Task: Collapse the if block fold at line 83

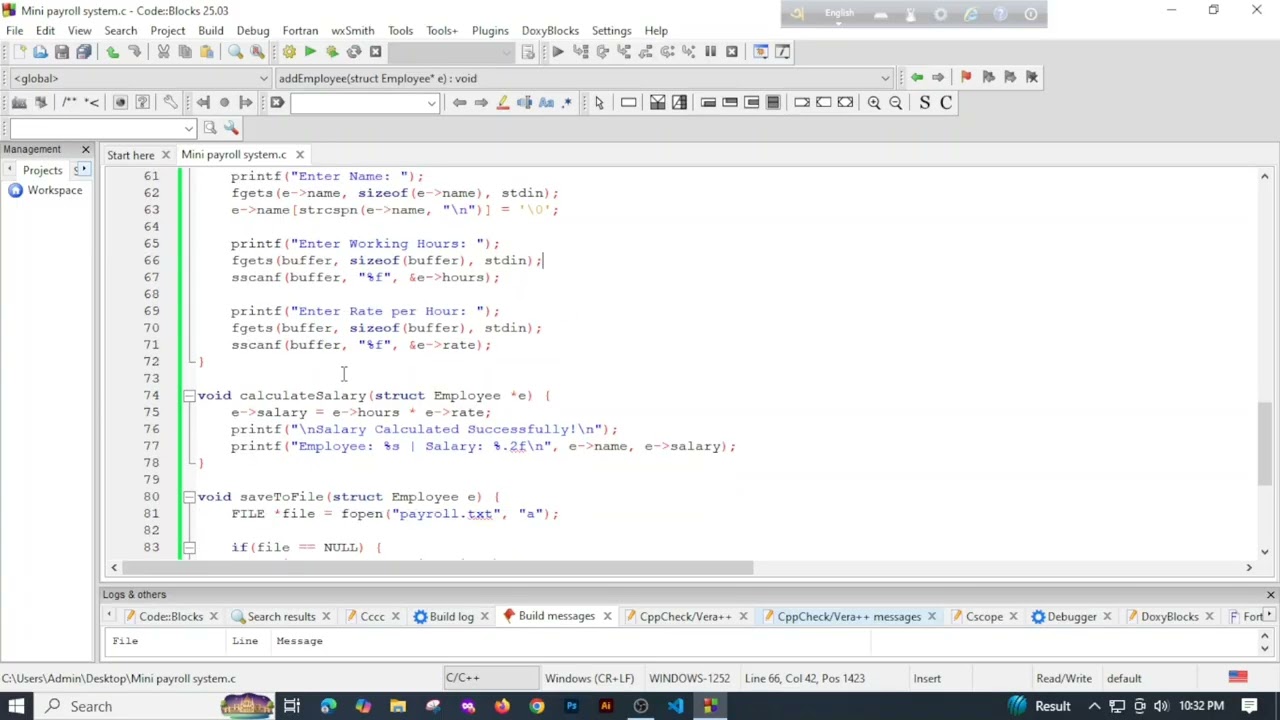Action: [188, 547]
